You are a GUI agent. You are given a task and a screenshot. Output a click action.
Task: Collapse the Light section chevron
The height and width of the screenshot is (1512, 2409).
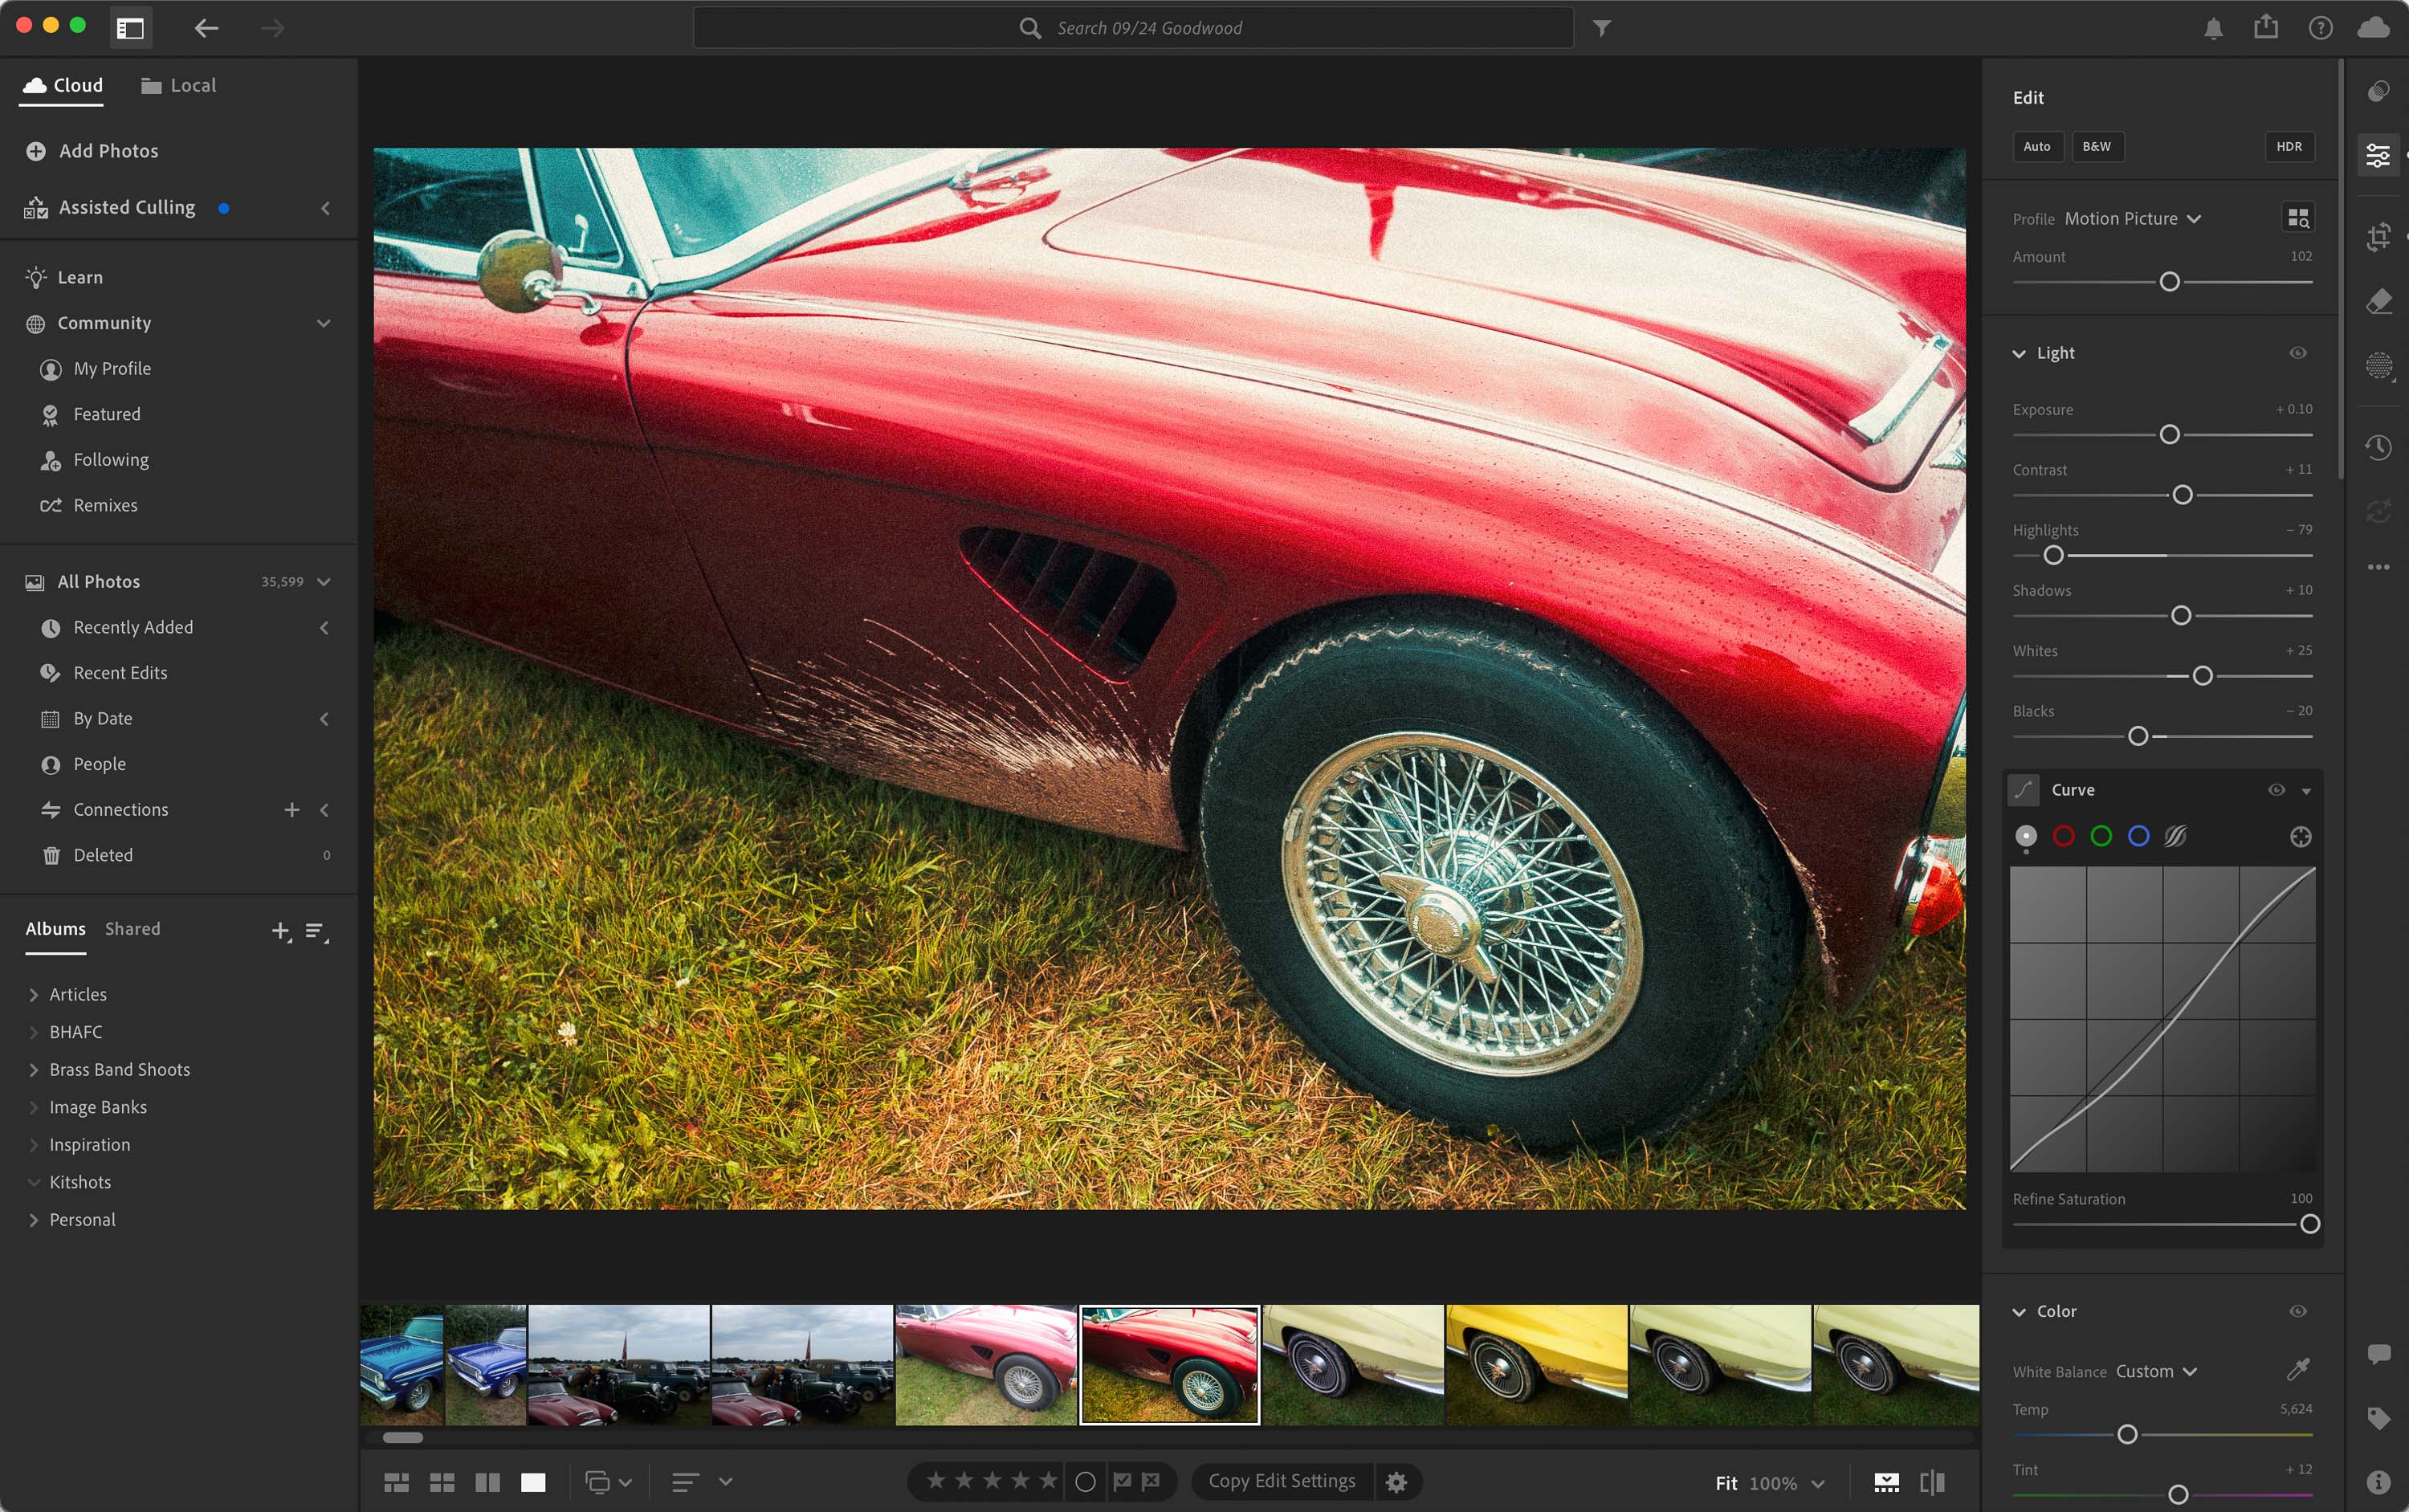pos(2019,354)
